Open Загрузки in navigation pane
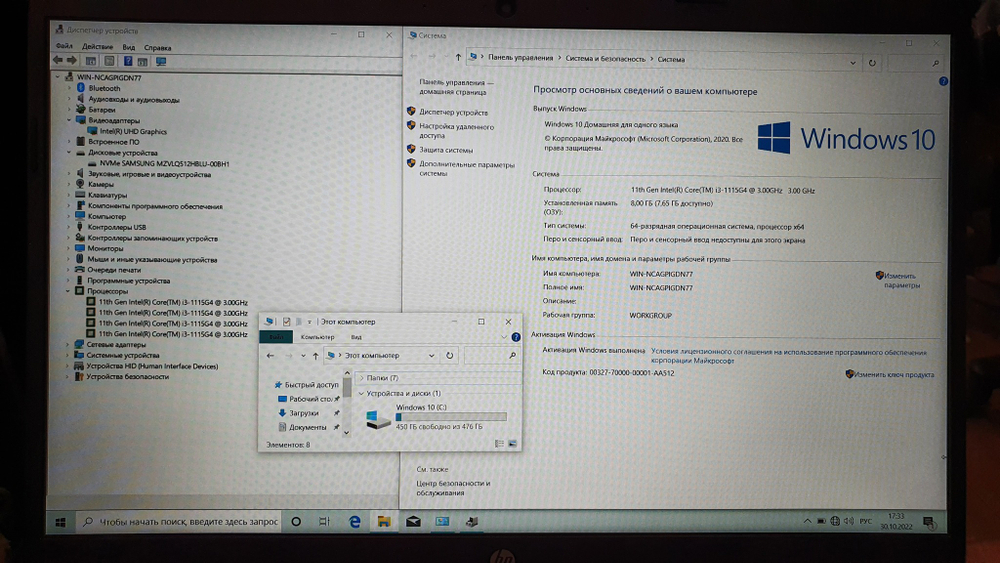 (x=304, y=413)
